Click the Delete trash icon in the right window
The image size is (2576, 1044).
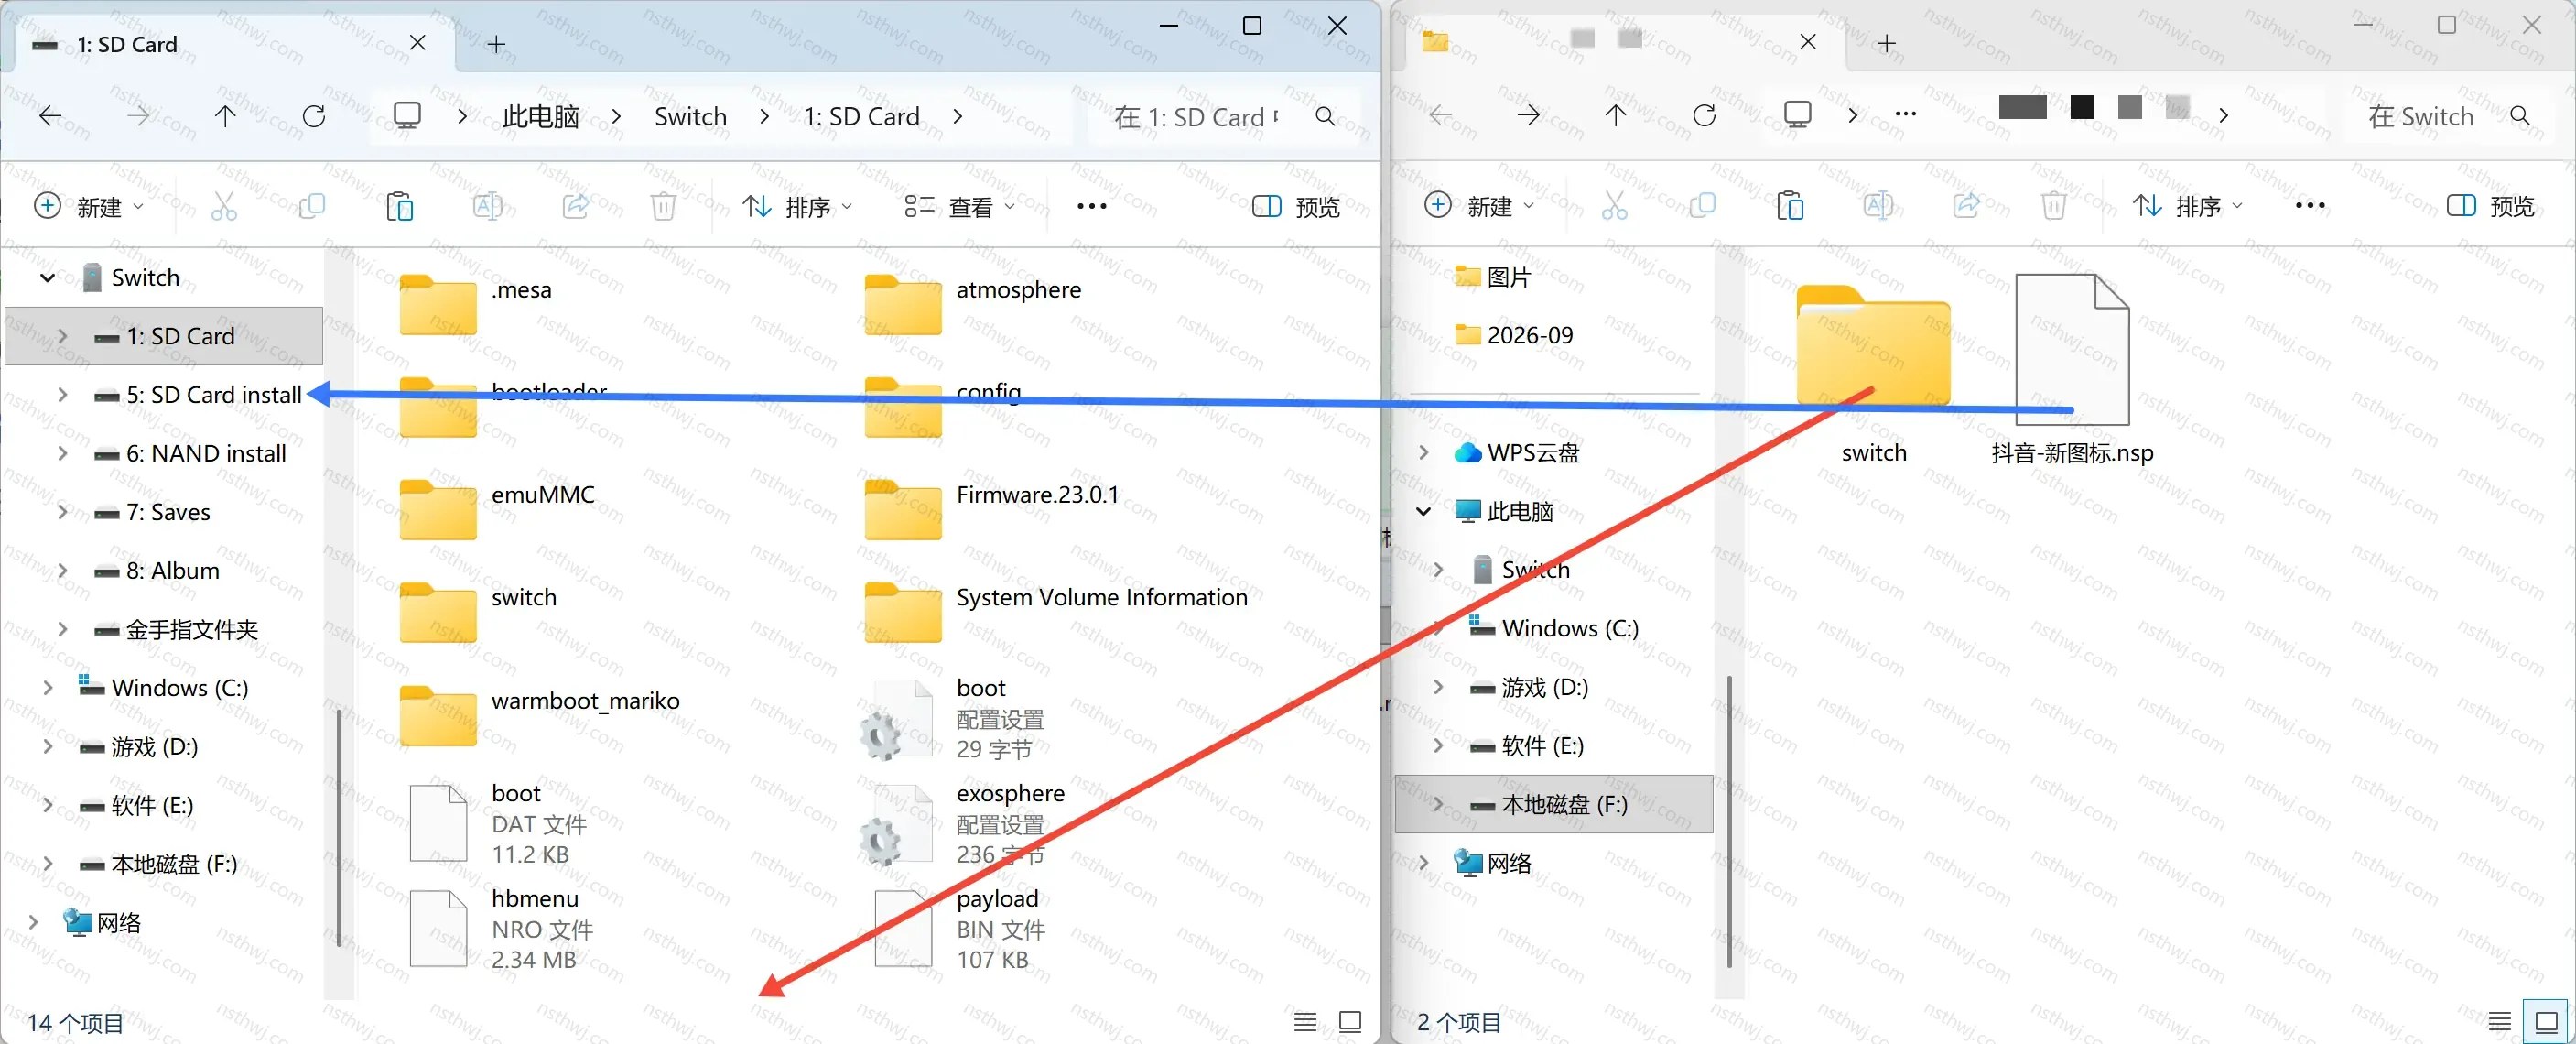(x=2054, y=206)
